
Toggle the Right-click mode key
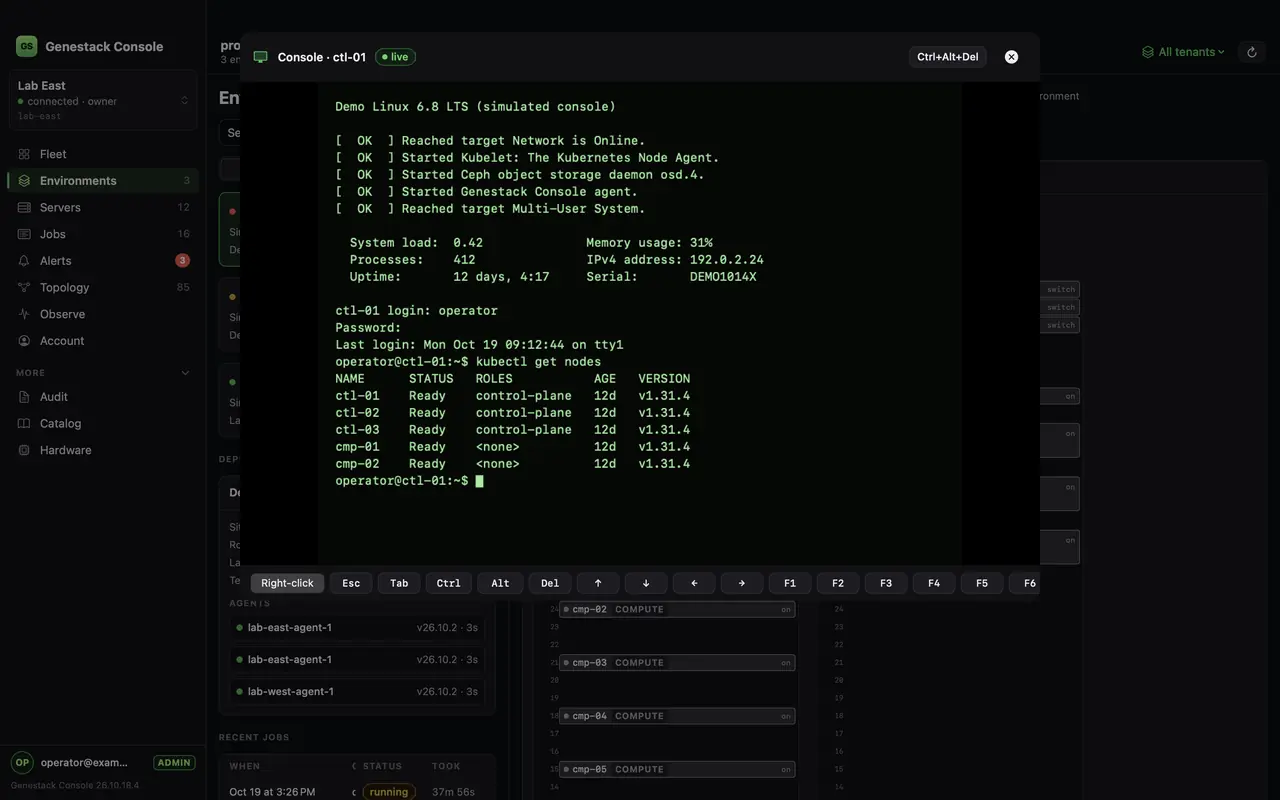click(x=287, y=583)
